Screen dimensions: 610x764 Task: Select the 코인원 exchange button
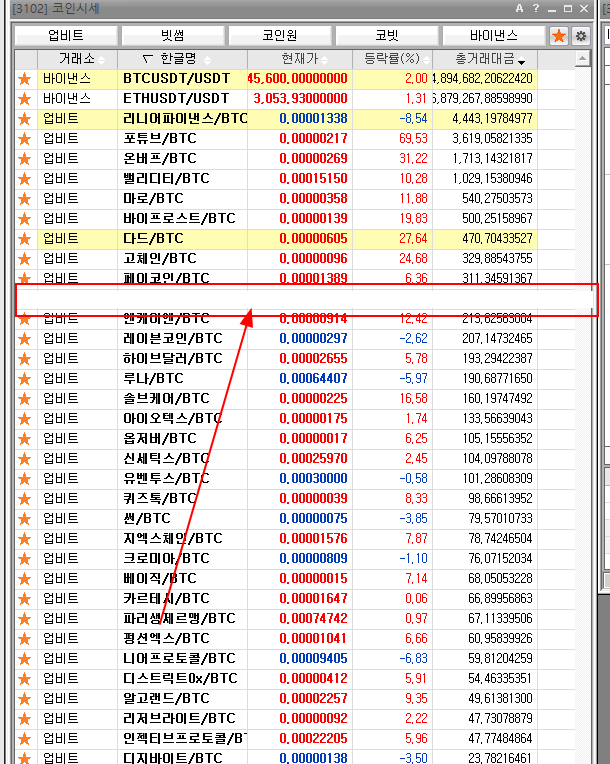279,35
